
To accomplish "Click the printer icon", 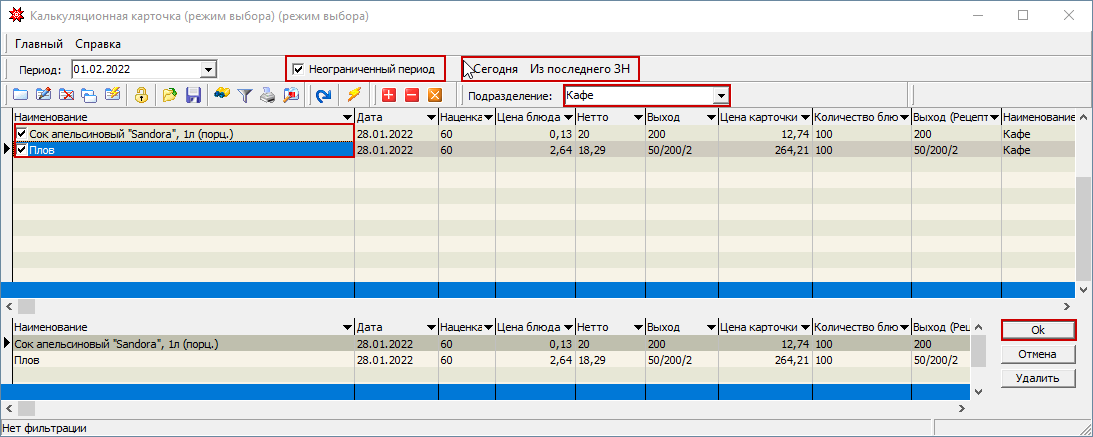I will 267,95.
